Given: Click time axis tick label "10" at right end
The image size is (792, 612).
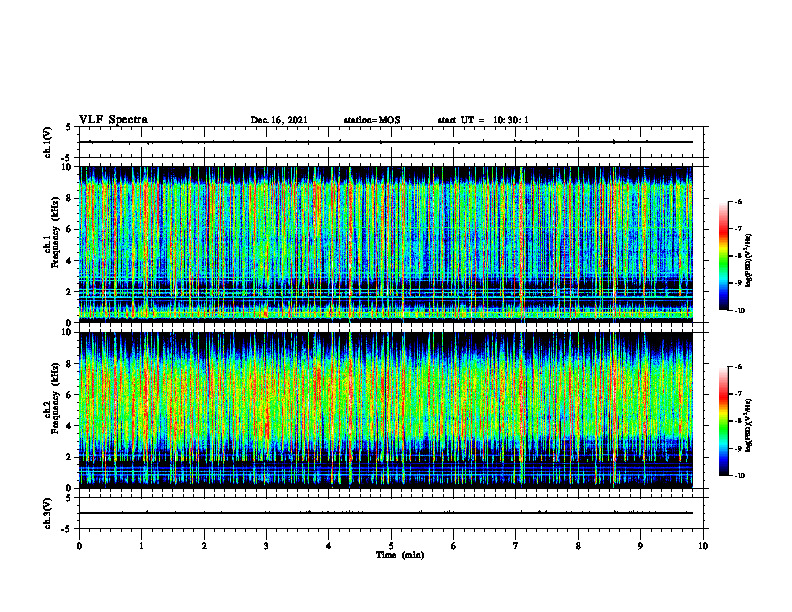Looking at the screenshot, I should click(703, 546).
